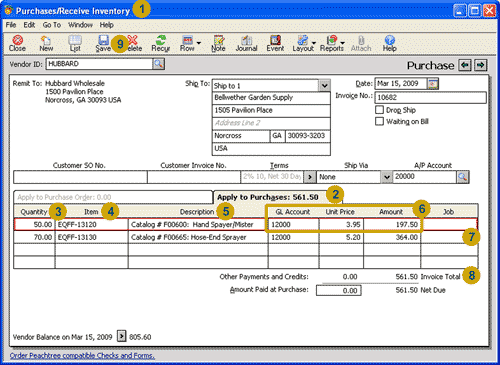The width and height of the screenshot is (500, 365).
Task: Click ship-to street 1505 Pavilion Place
Action: point(271,110)
